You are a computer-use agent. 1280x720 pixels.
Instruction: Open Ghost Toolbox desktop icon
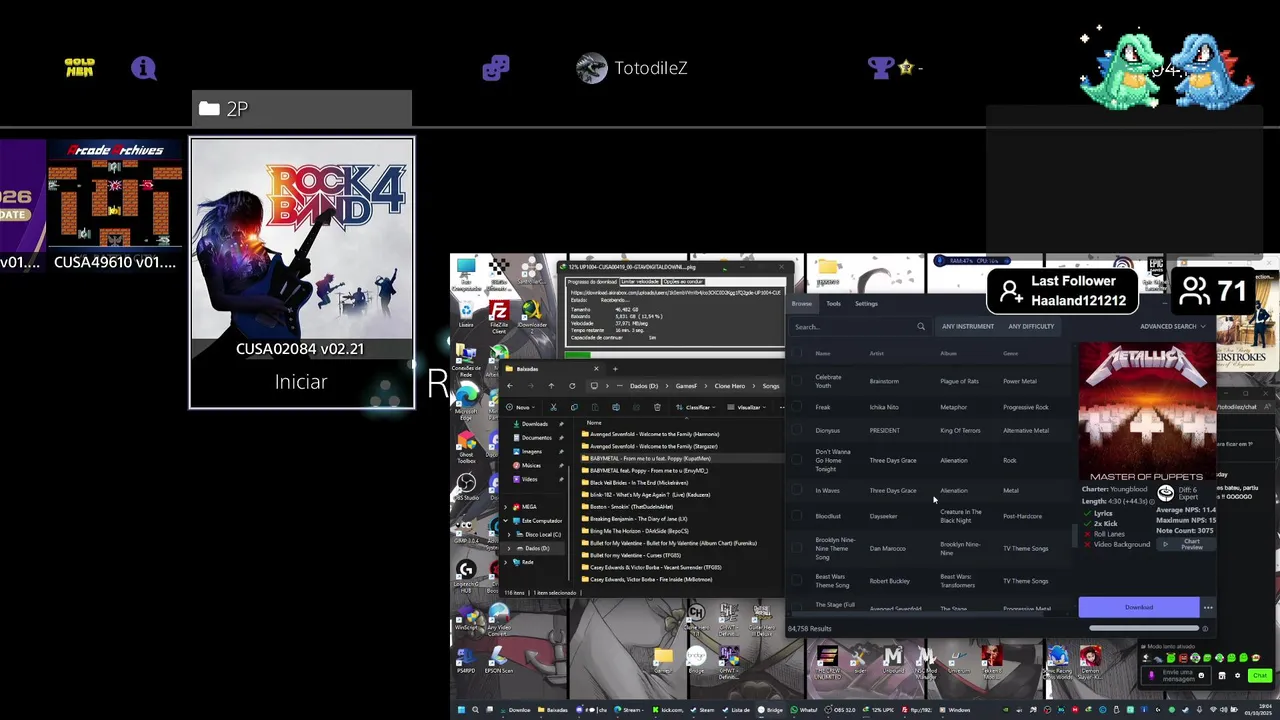(x=466, y=445)
